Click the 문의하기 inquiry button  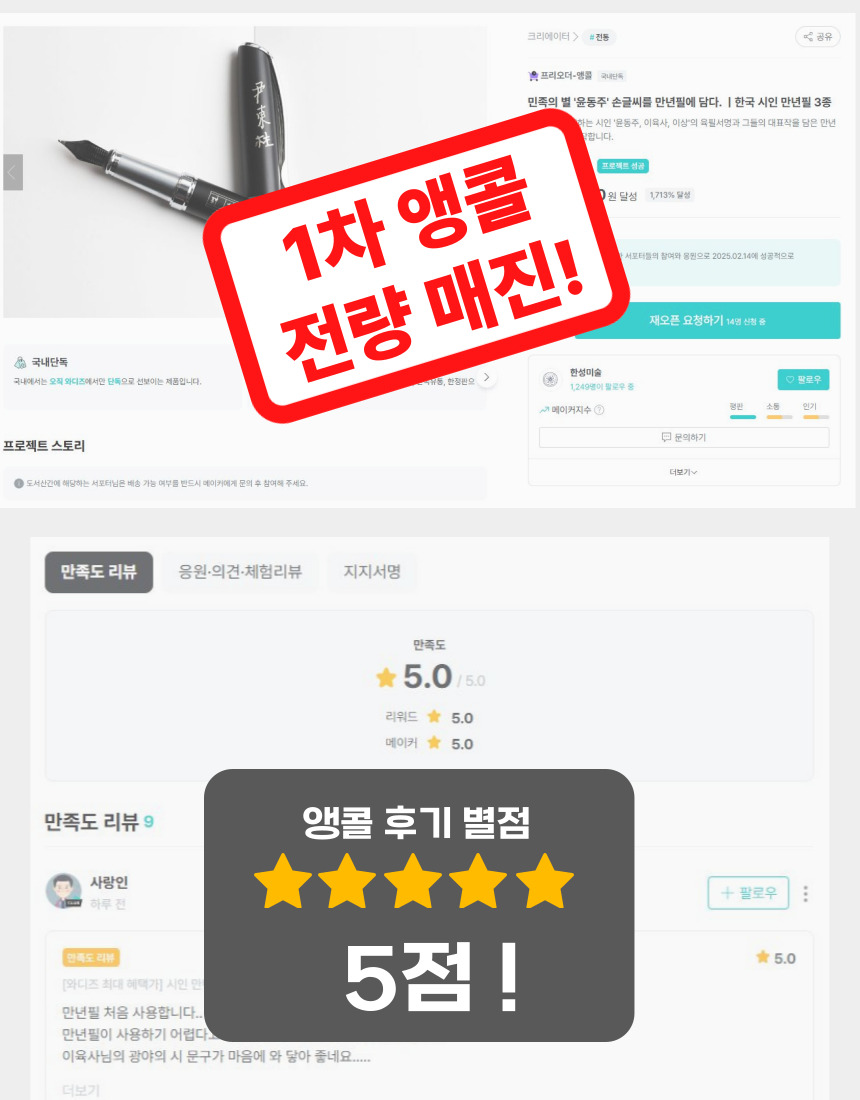point(684,437)
